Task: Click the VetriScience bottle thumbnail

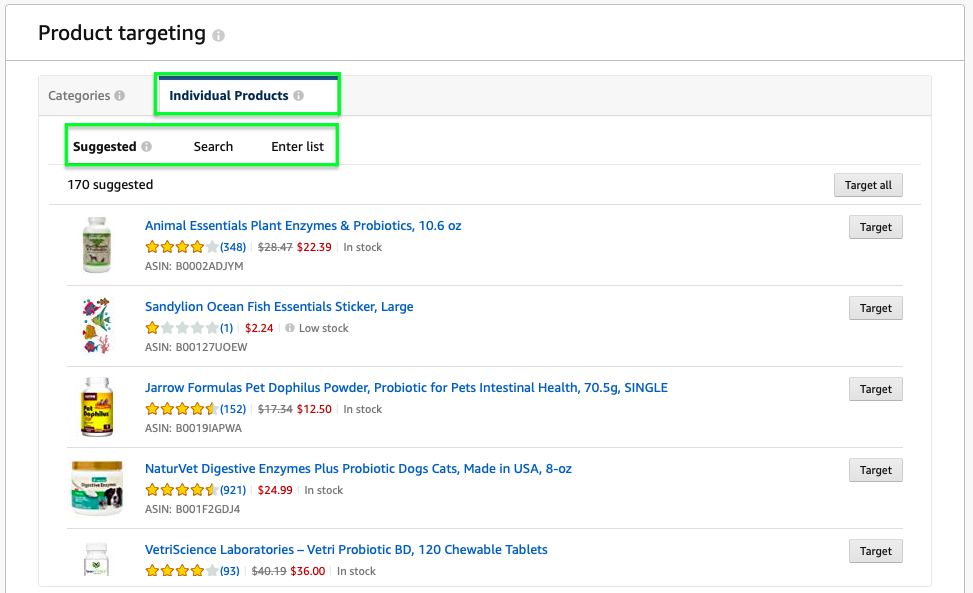Action: pyautogui.click(x=96, y=560)
